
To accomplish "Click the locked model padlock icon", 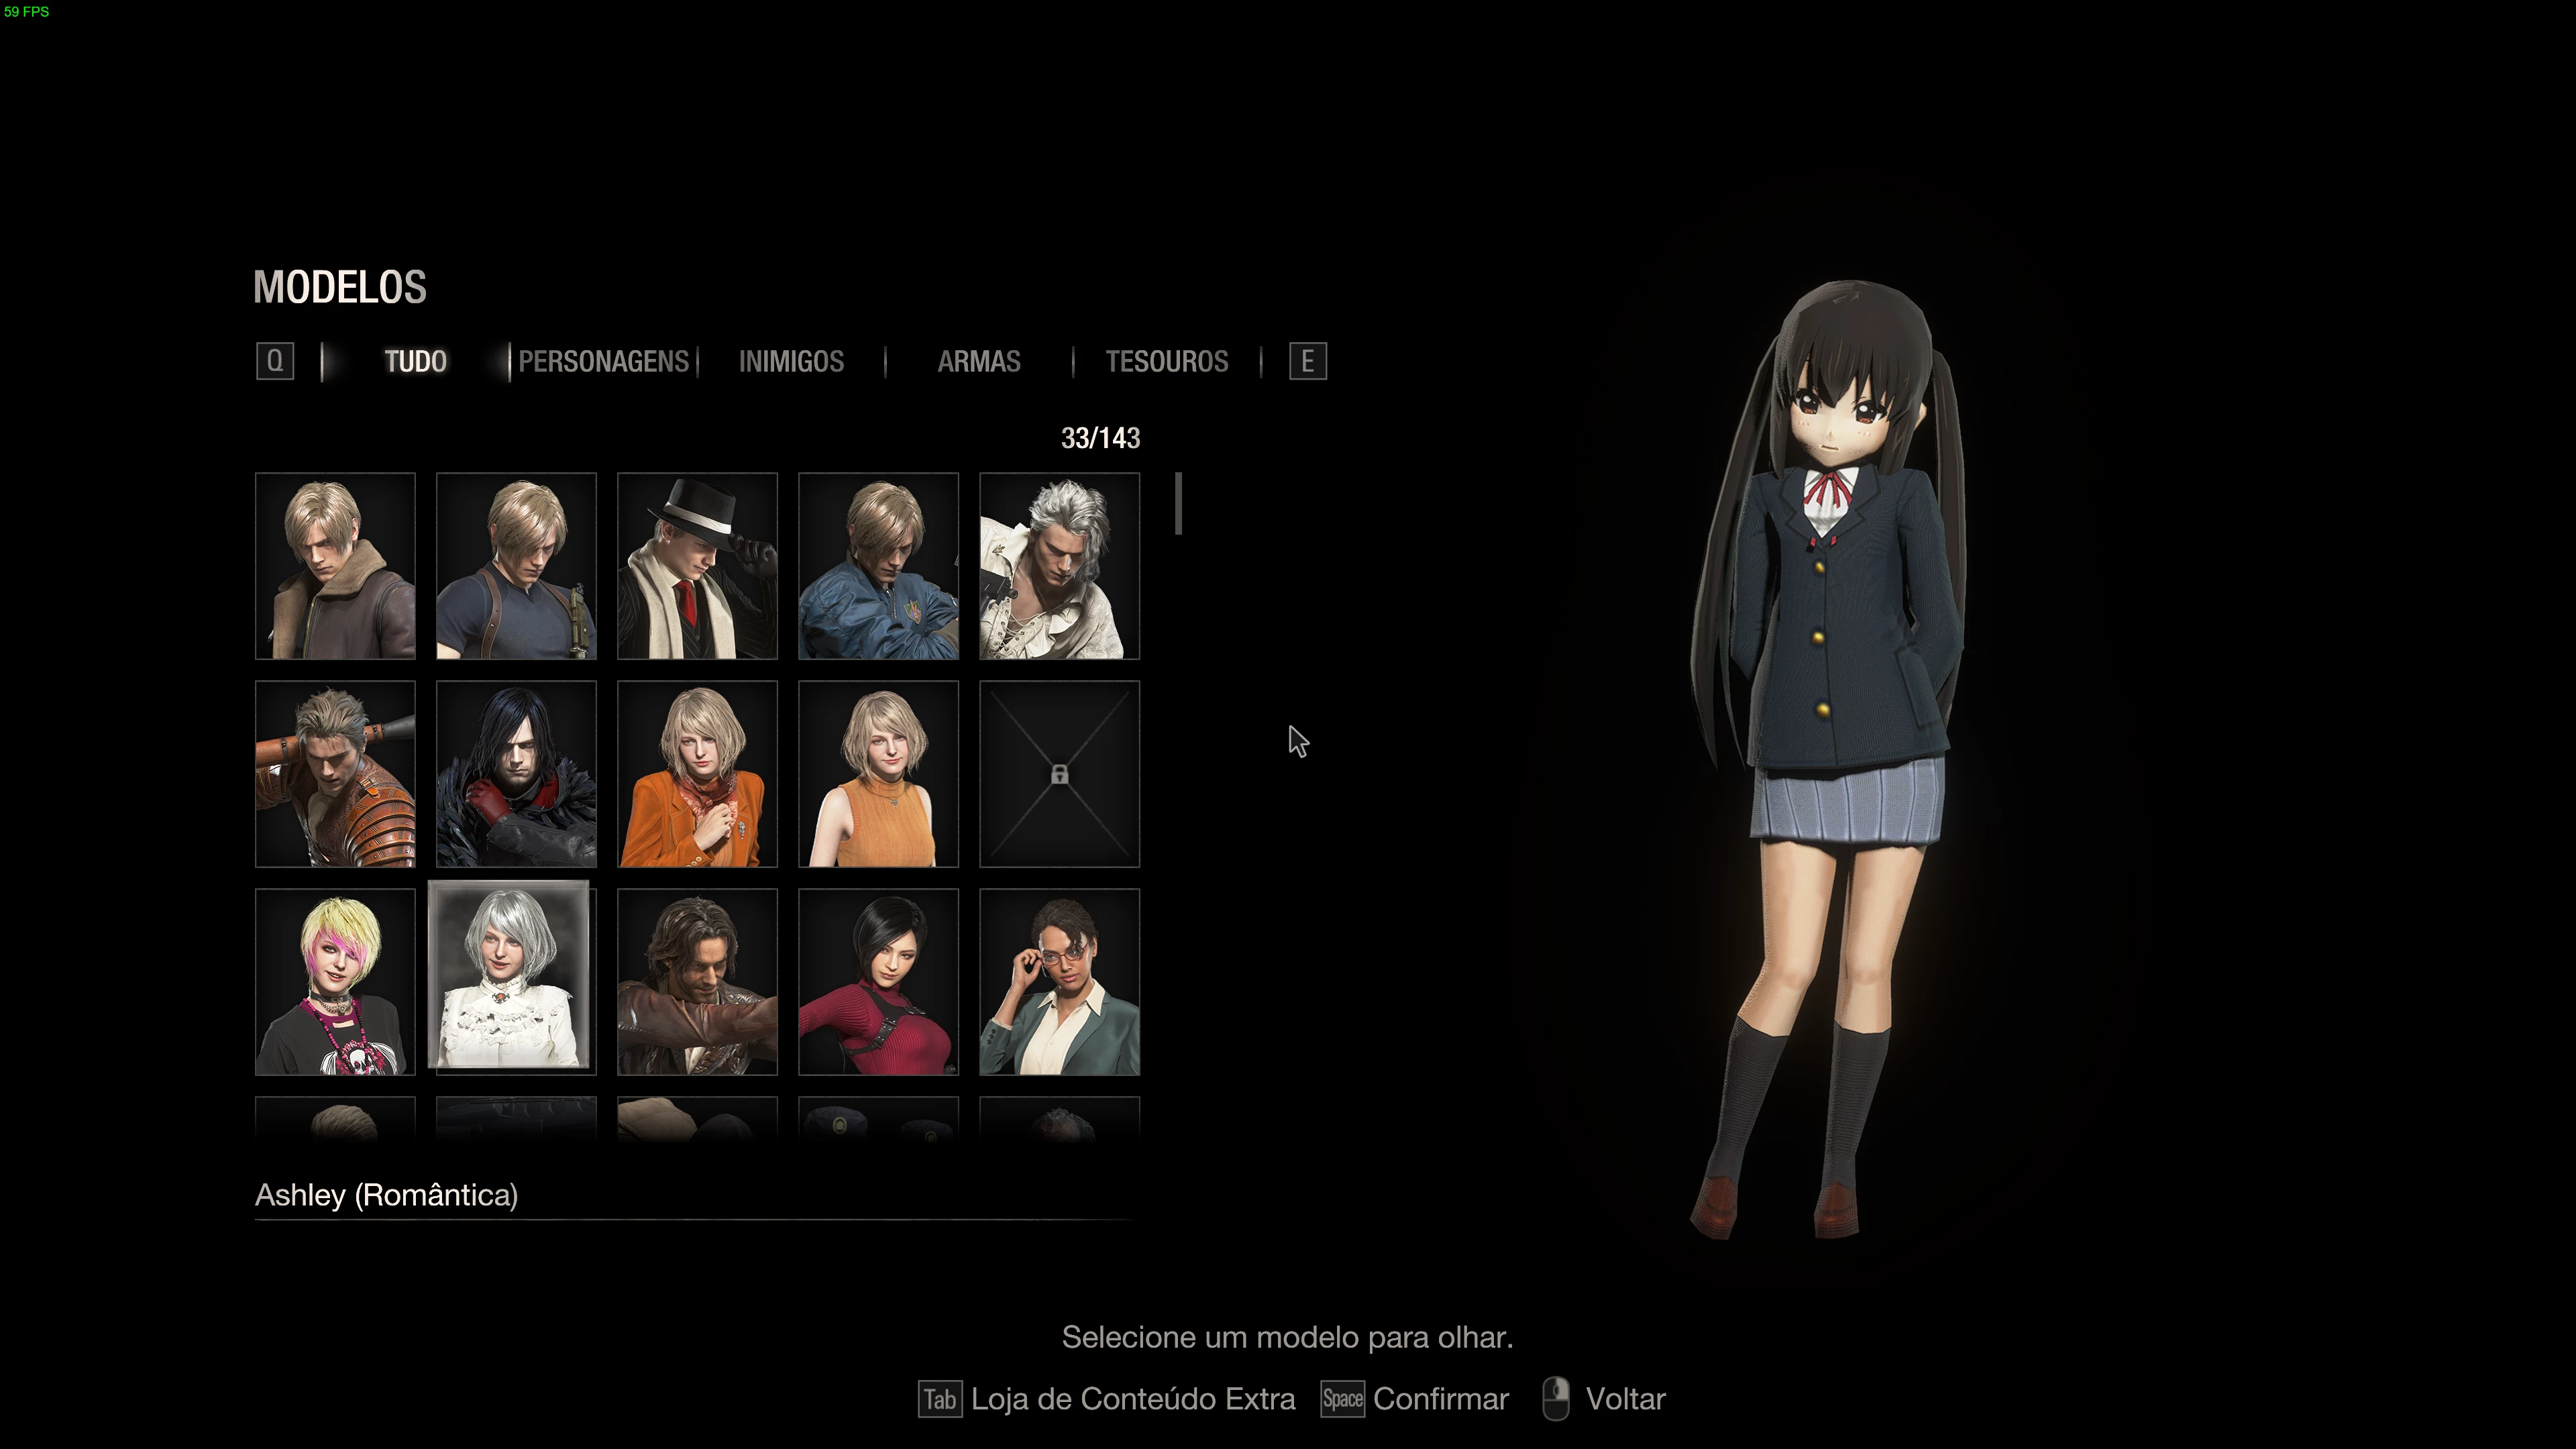I will pos(1059,775).
